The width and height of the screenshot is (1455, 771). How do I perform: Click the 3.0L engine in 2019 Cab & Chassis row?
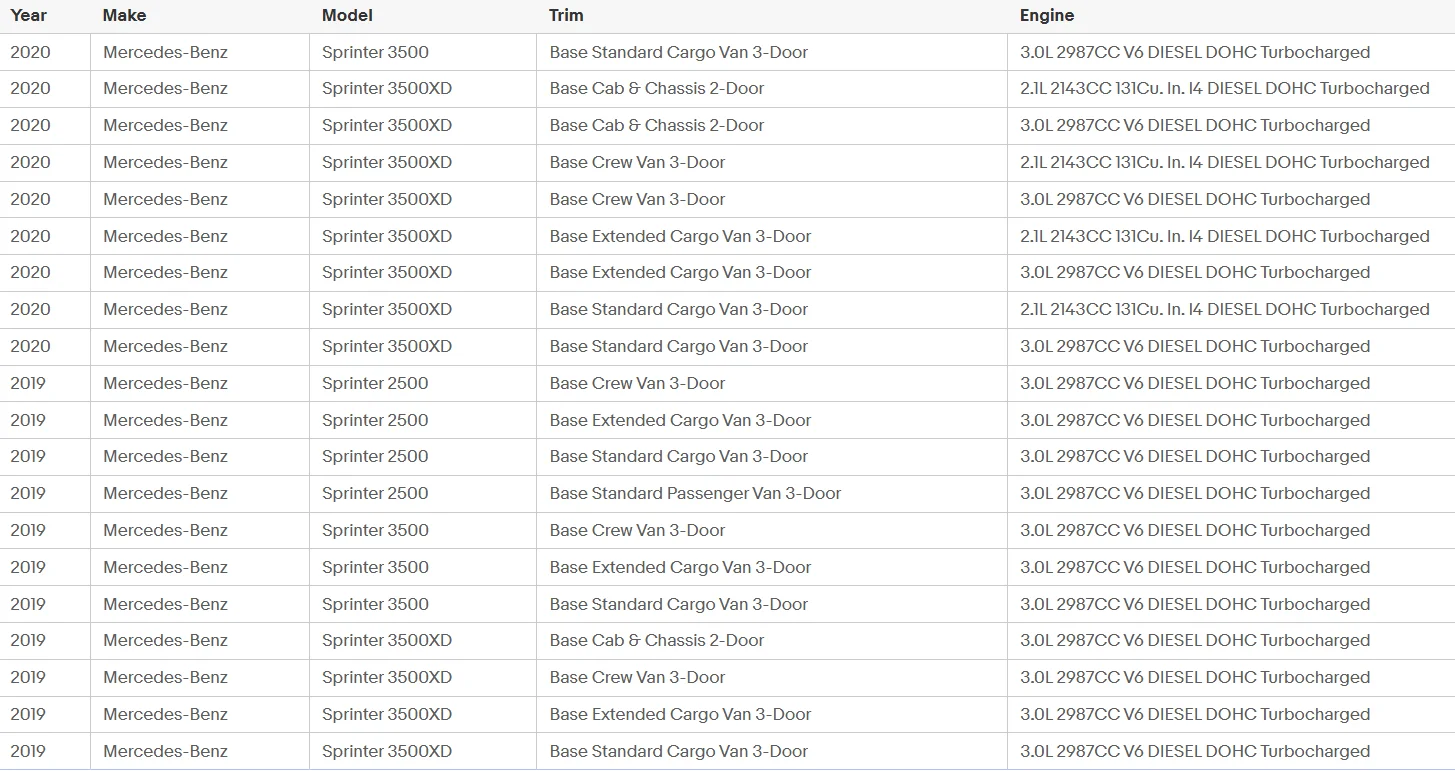click(x=1195, y=640)
